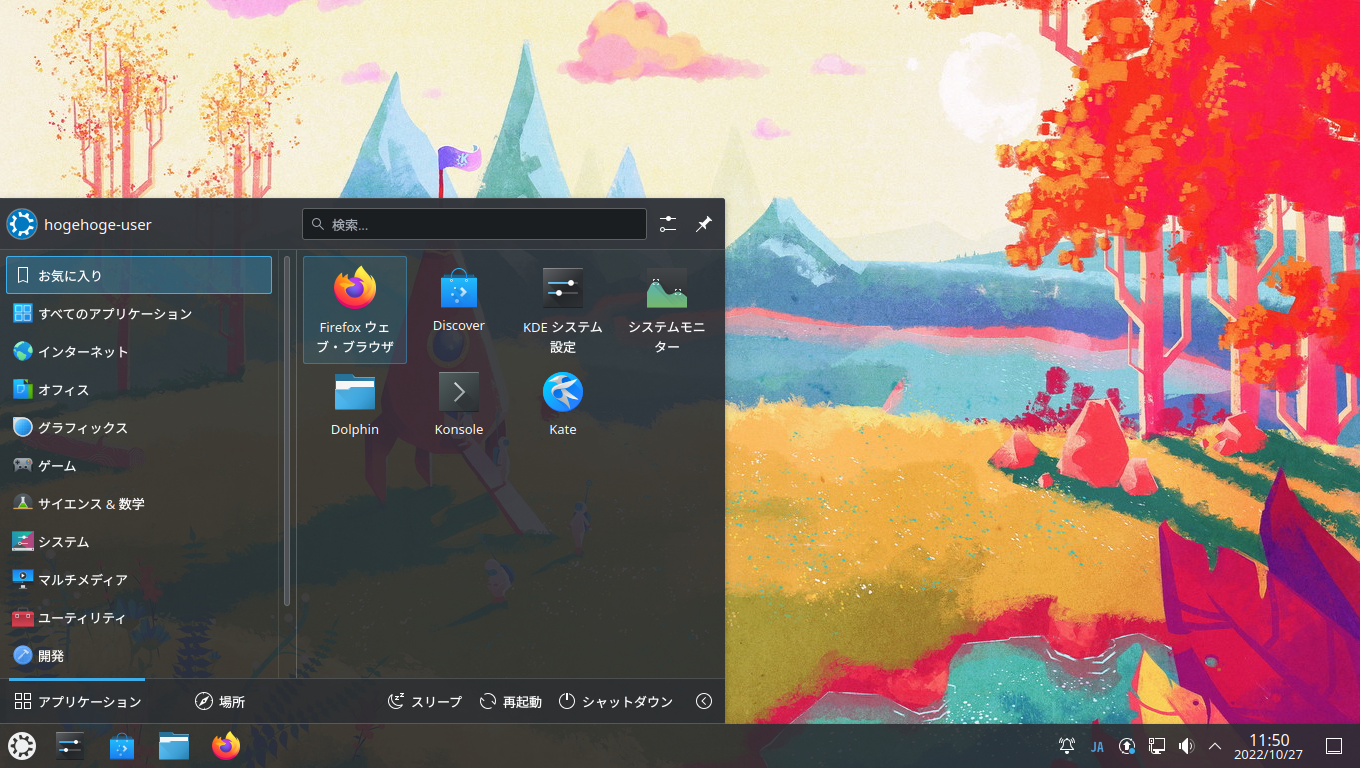
Task: Open the ユーティリティ category
Action: pos(139,617)
